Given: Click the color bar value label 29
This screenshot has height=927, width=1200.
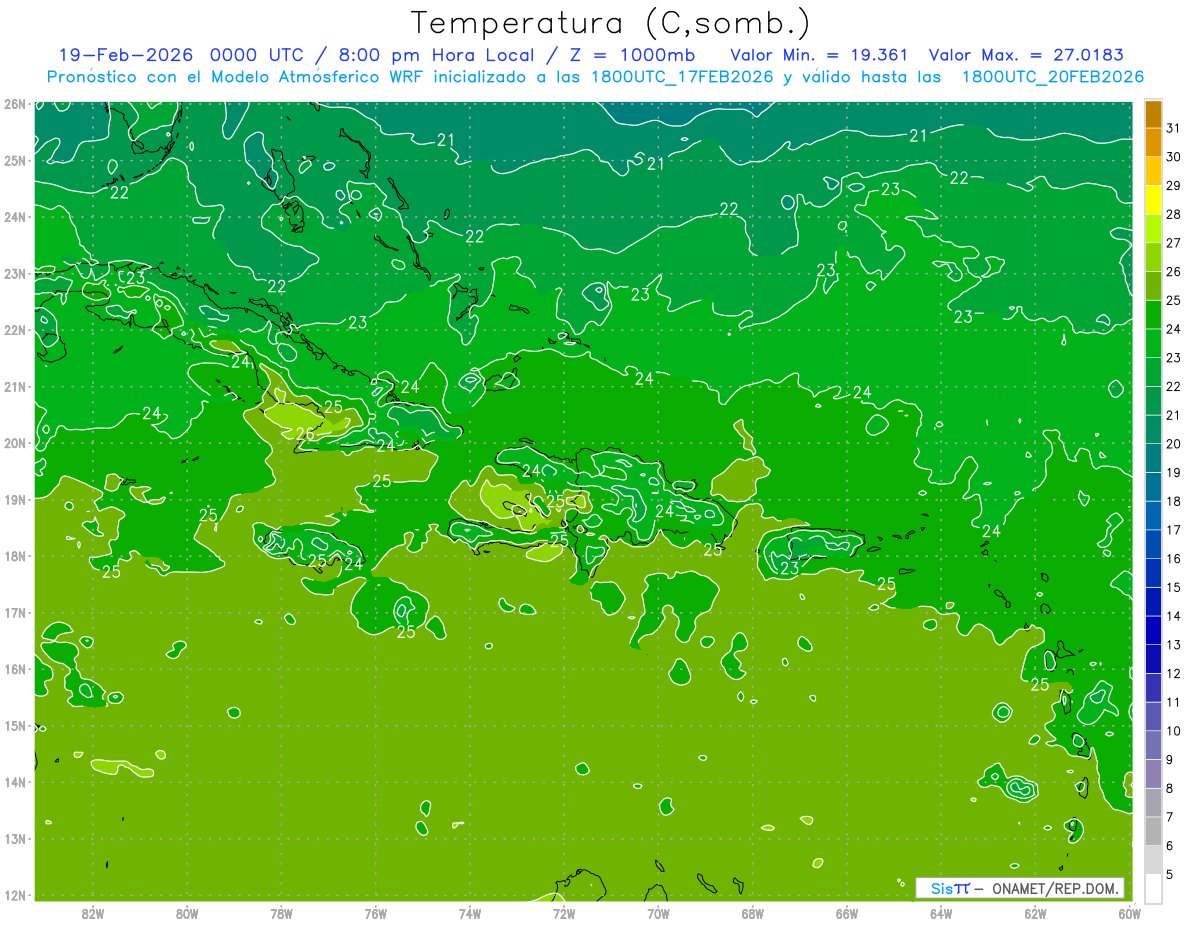Looking at the screenshot, I should click(x=1173, y=186).
